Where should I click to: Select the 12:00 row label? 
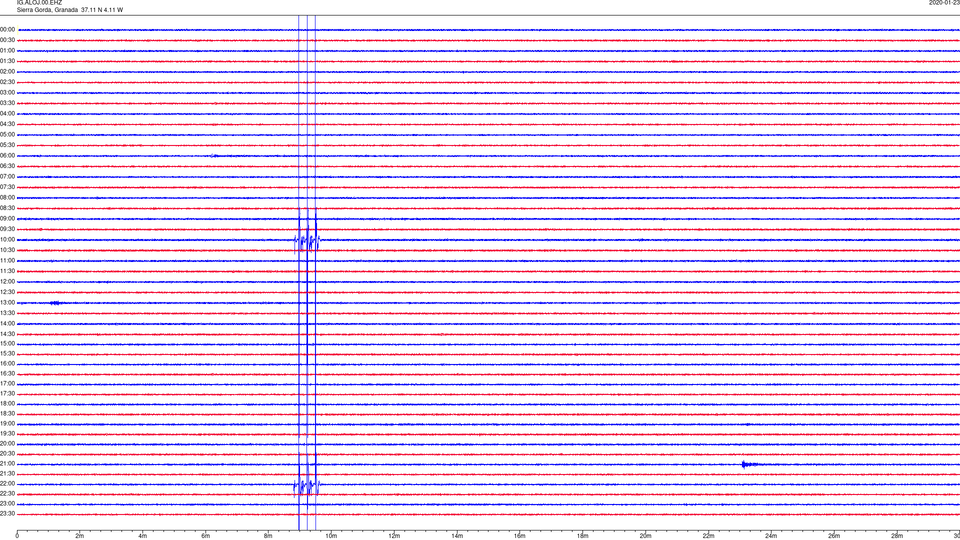coord(7,282)
